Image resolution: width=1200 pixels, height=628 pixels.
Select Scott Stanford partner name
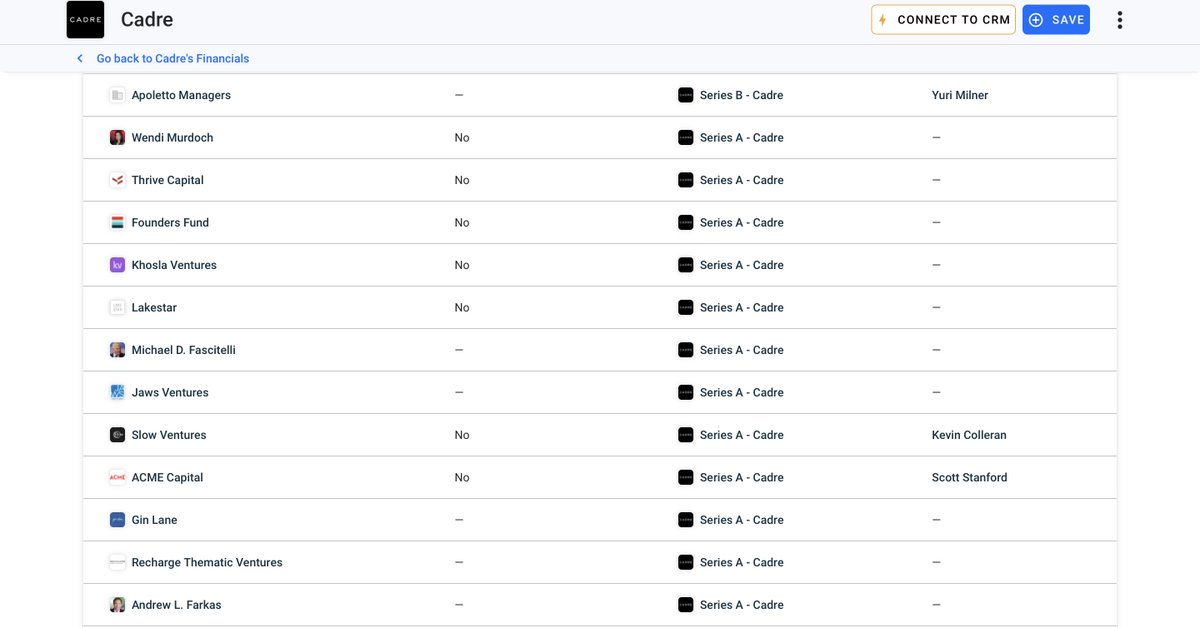(969, 478)
